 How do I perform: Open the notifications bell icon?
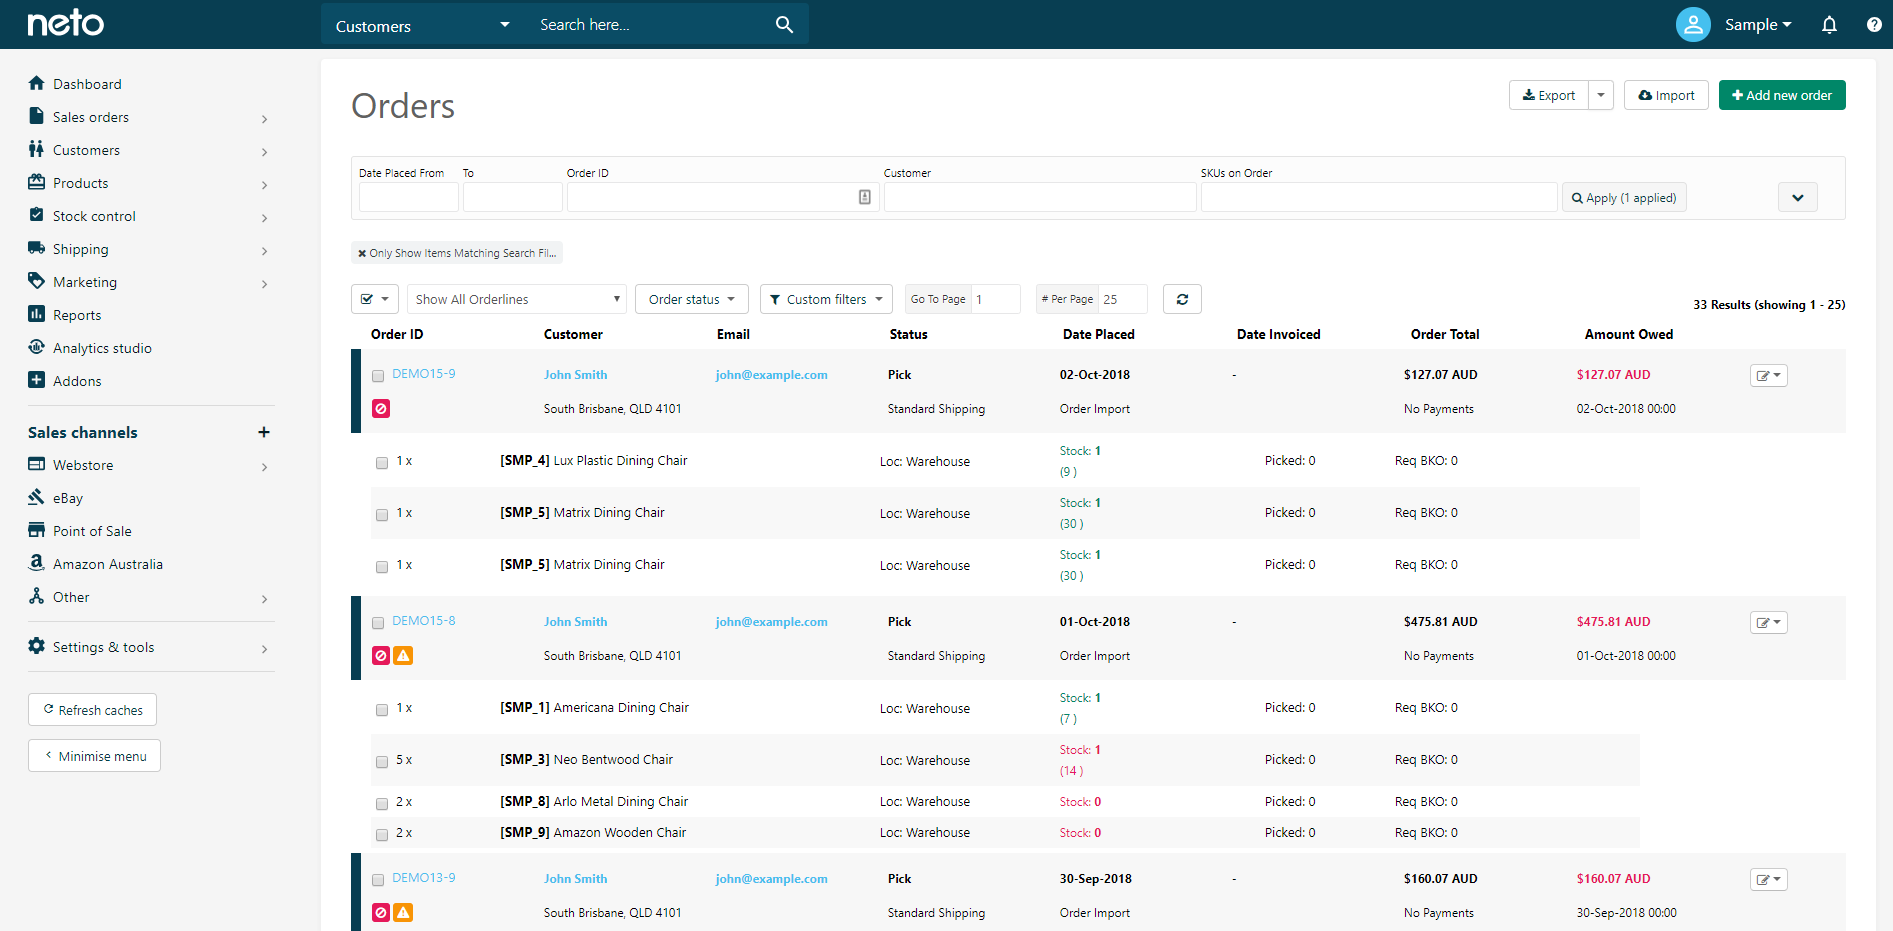point(1829,25)
